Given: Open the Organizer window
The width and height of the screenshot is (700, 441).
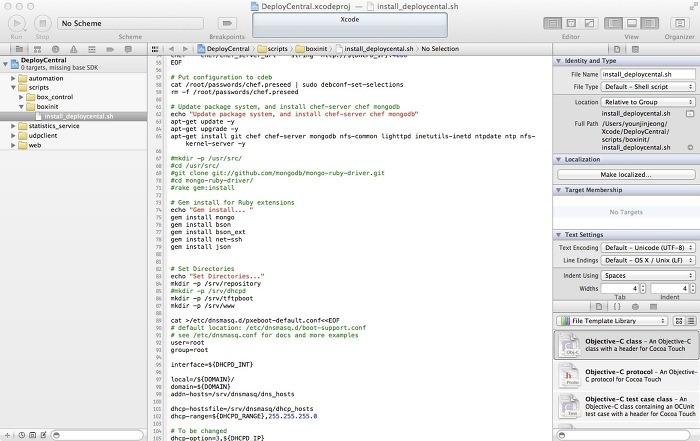Looking at the screenshot, I should pyautogui.click(x=679, y=23).
